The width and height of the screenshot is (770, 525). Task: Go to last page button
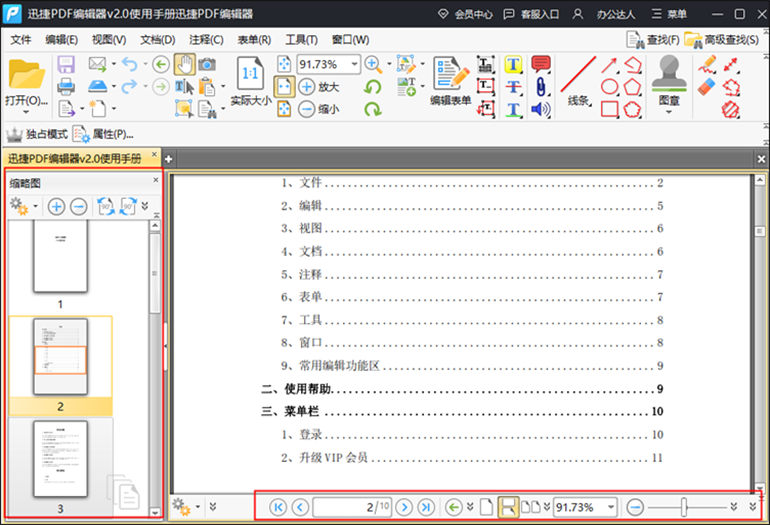(426, 507)
